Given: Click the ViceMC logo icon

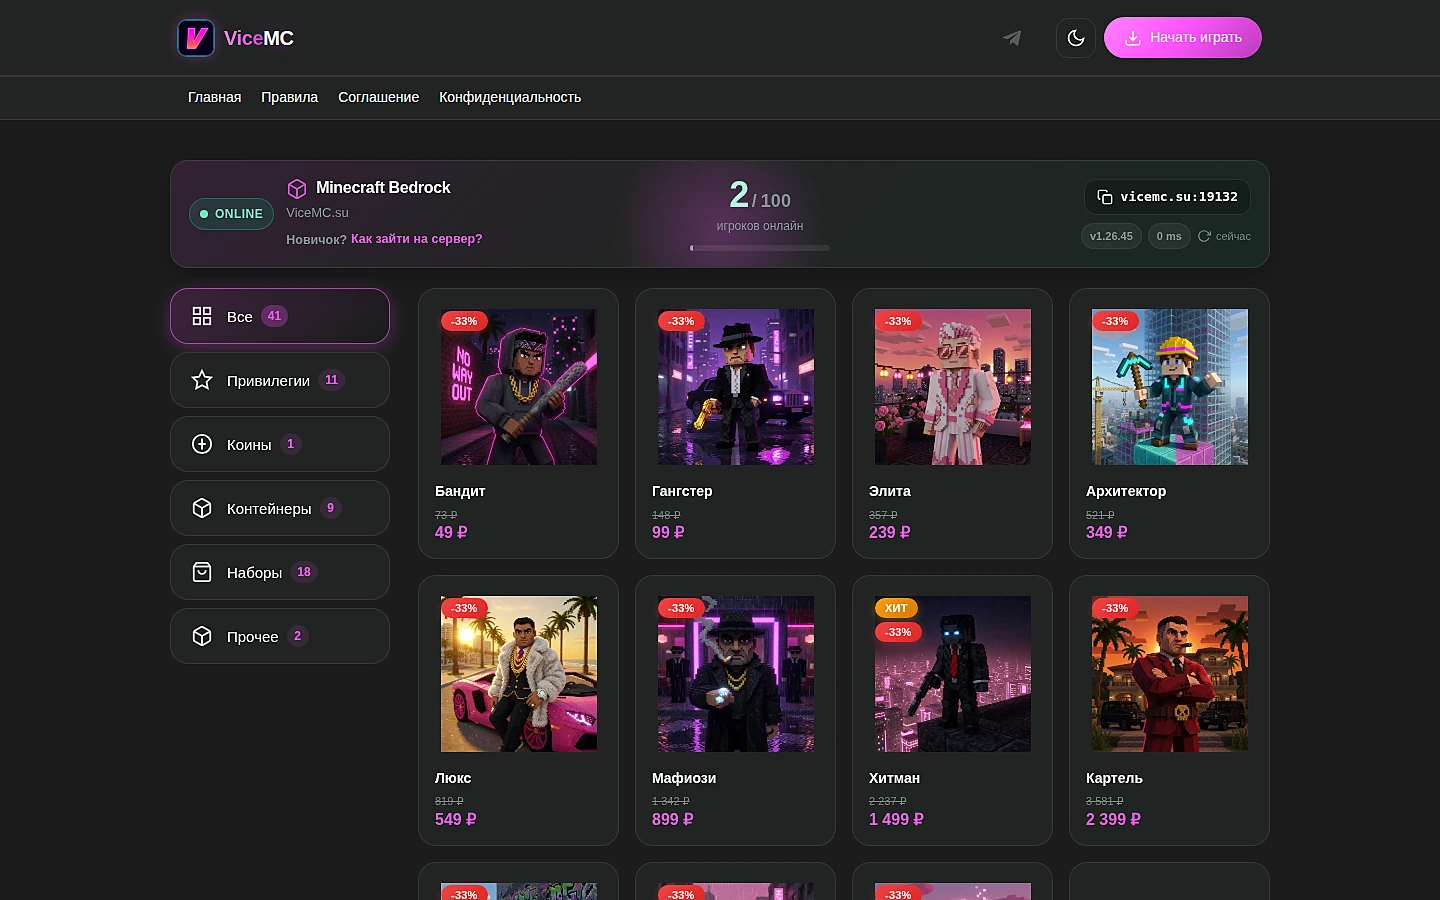Looking at the screenshot, I should [x=196, y=38].
